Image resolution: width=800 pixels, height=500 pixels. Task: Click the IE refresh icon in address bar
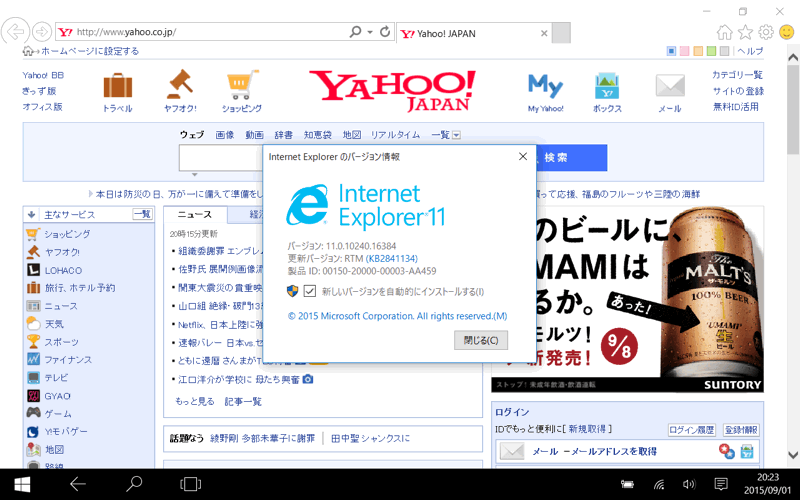coord(385,32)
